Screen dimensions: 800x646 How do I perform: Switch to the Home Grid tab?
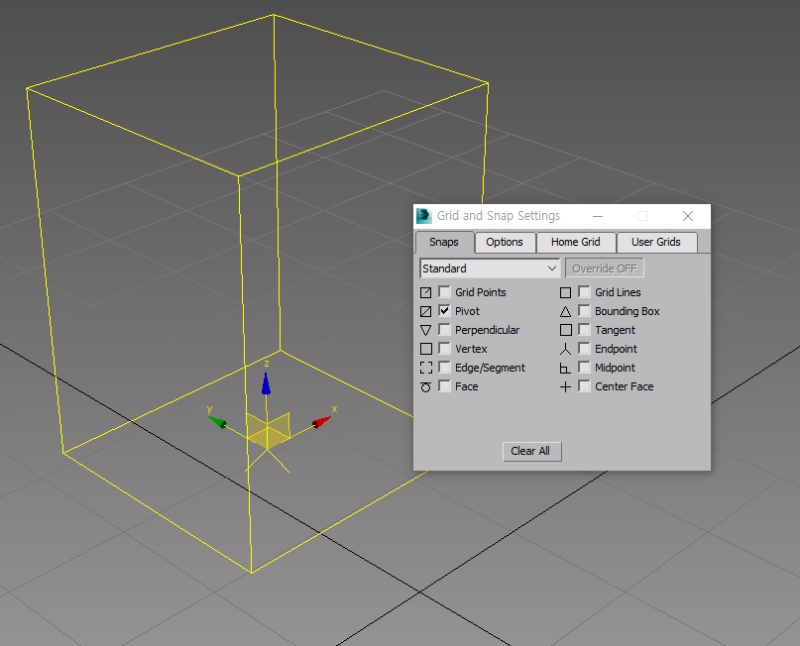point(576,242)
